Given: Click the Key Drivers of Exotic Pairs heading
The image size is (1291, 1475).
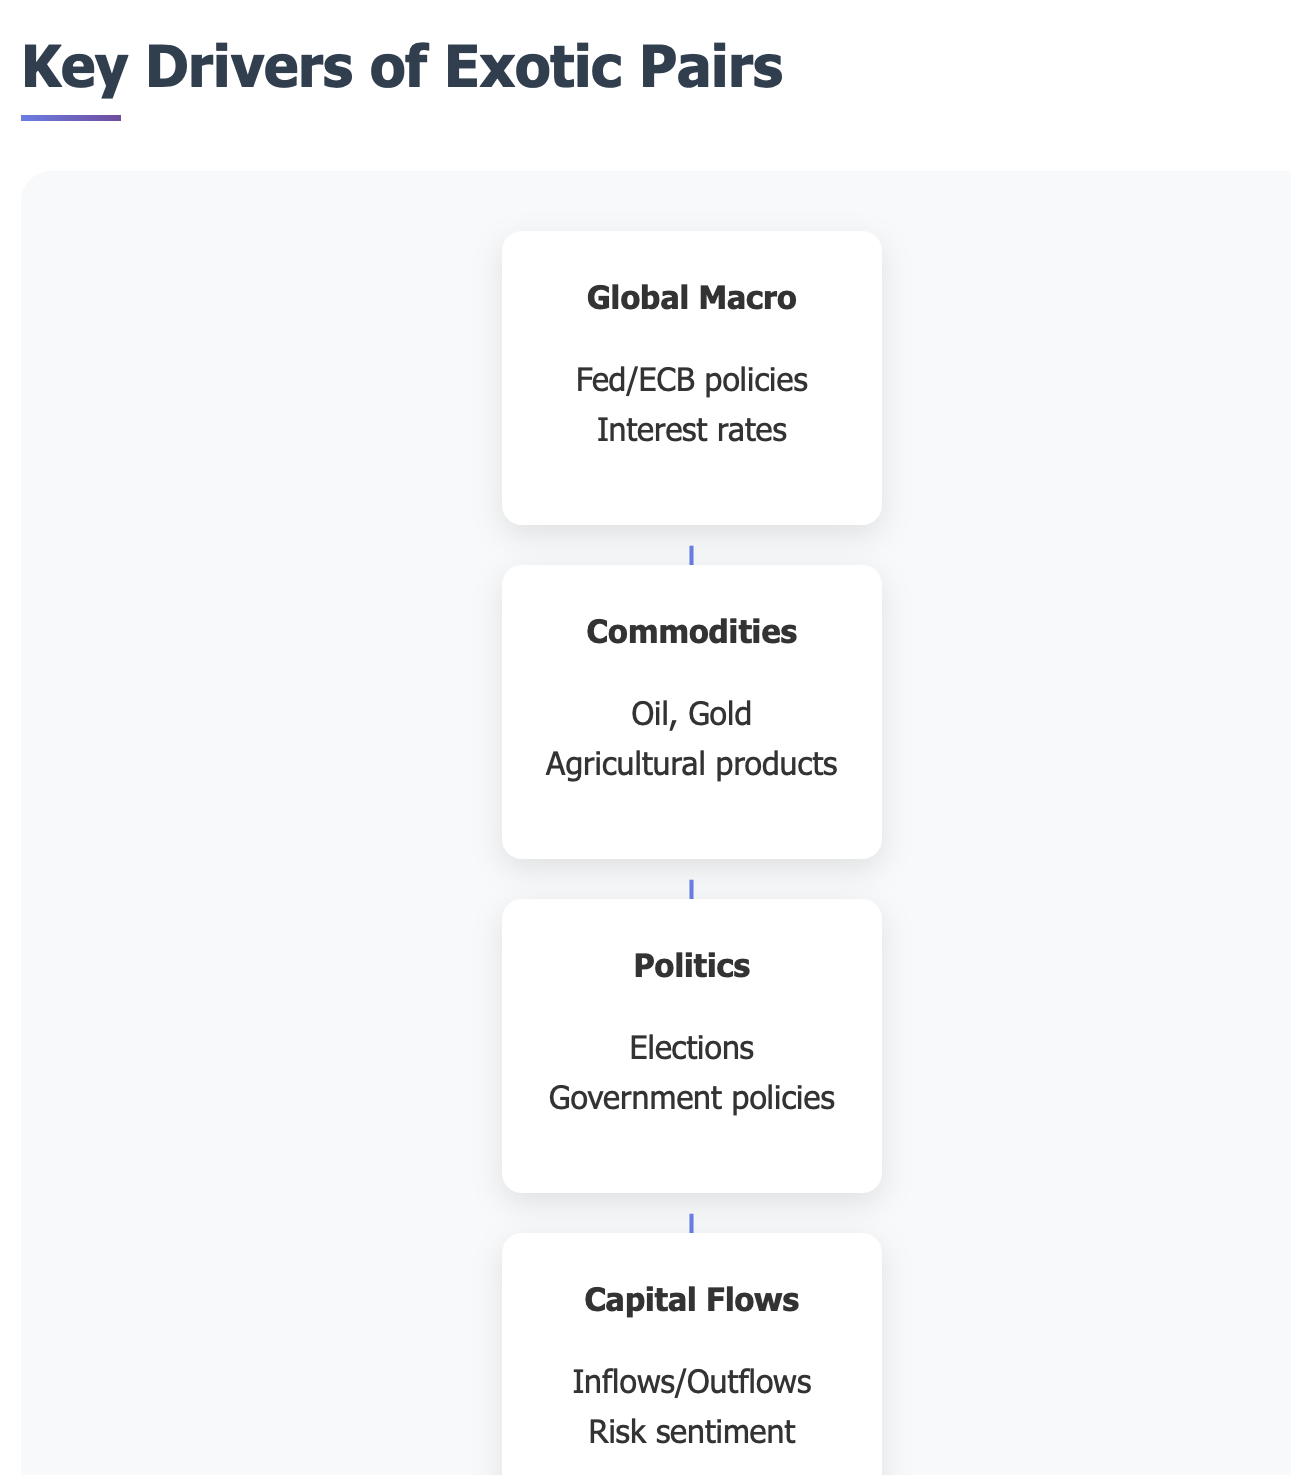Looking at the screenshot, I should pyautogui.click(x=402, y=67).
